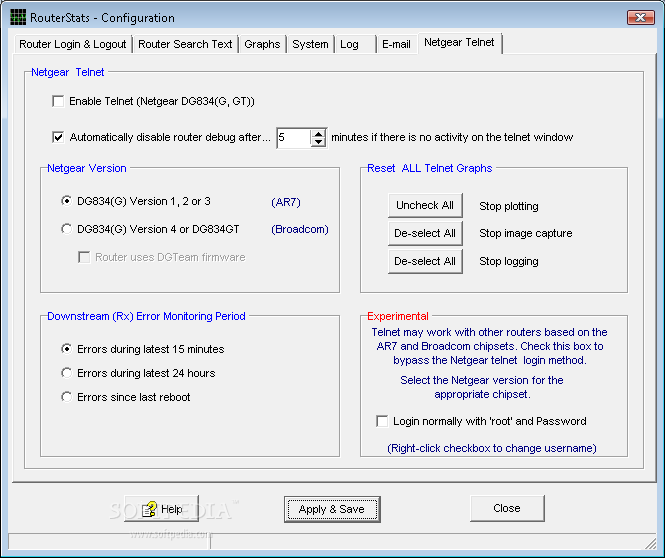The height and width of the screenshot is (558, 665).
Task: Click Downstream (Rx) Error Monitoring Period heading
Action: tap(146, 316)
